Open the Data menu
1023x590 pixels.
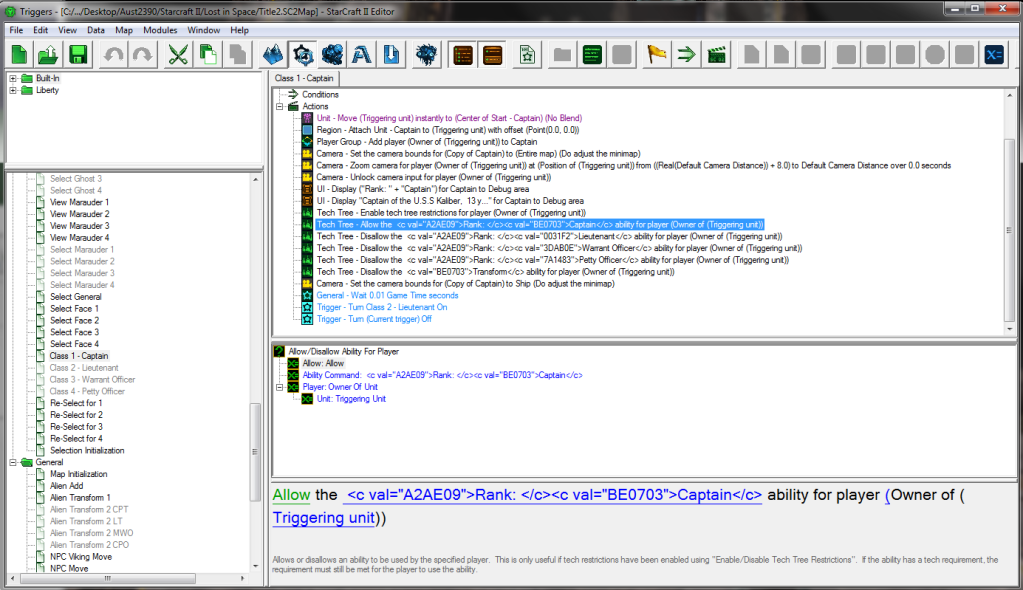click(x=96, y=30)
